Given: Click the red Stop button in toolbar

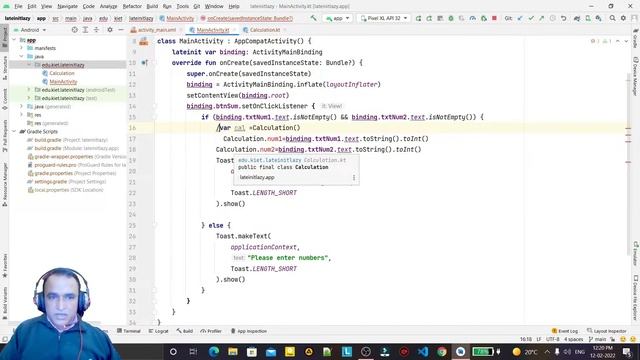Looking at the screenshot, I should coord(494,18).
